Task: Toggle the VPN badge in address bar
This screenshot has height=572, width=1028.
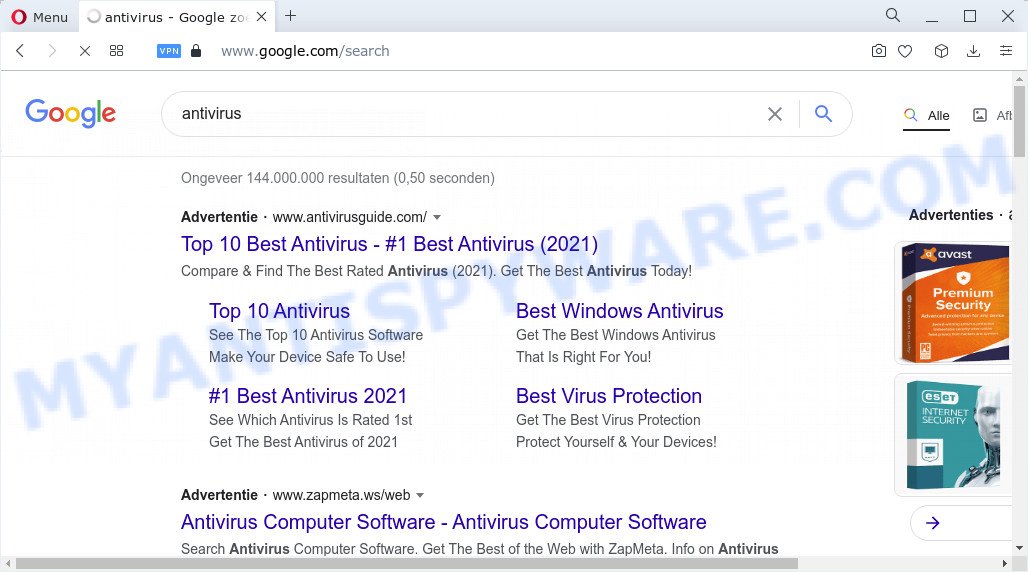Action: (x=168, y=51)
